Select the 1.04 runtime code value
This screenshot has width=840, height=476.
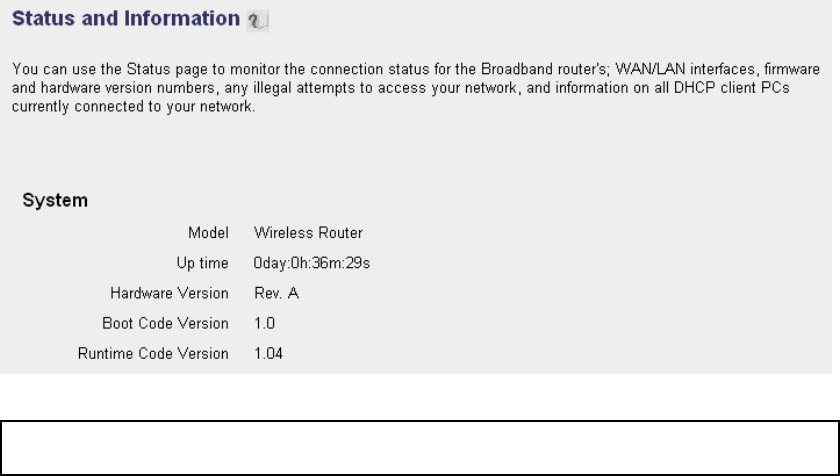(x=268, y=353)
